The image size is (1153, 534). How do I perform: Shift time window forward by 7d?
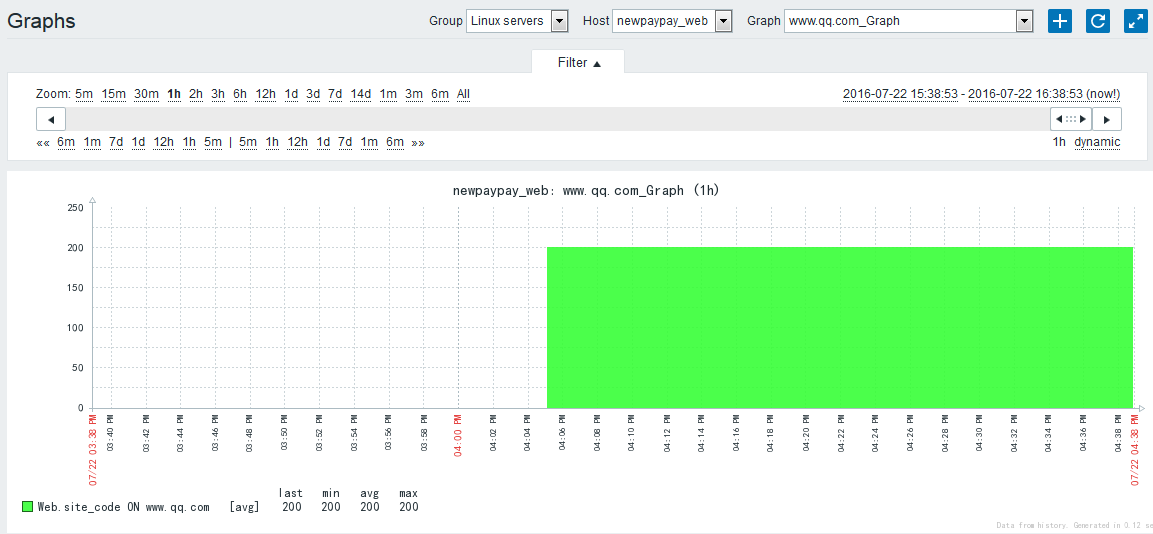click(346, 142)
